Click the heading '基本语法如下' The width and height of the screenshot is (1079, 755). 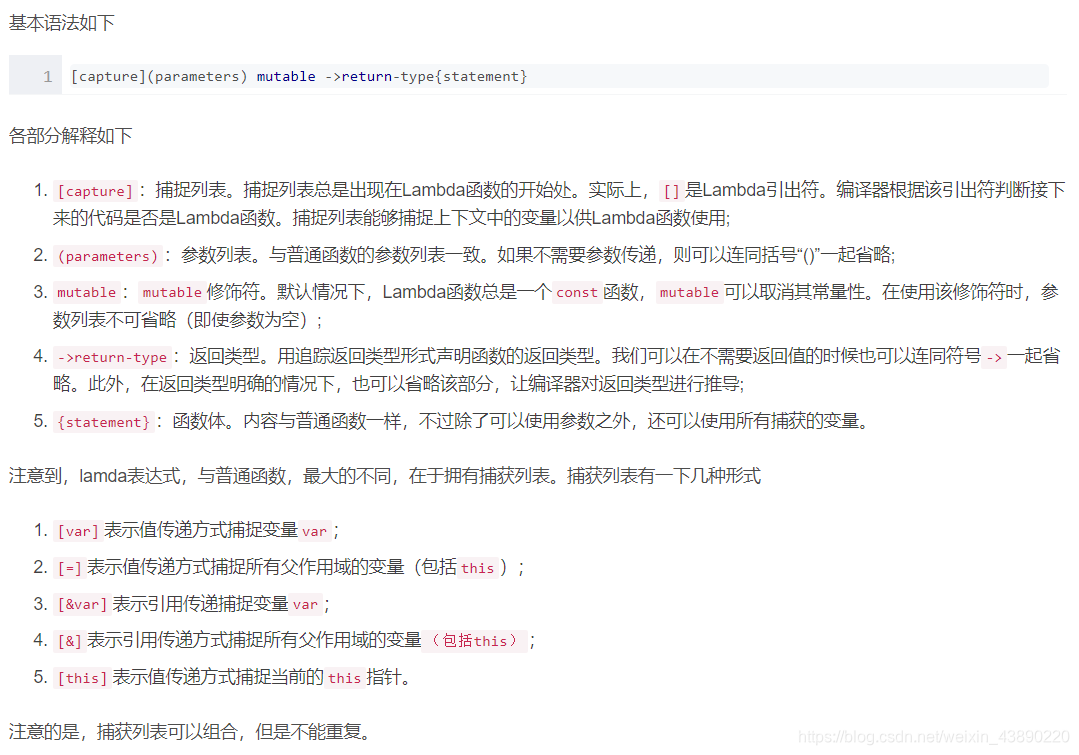pyautogui.click(x=62, y=23)
